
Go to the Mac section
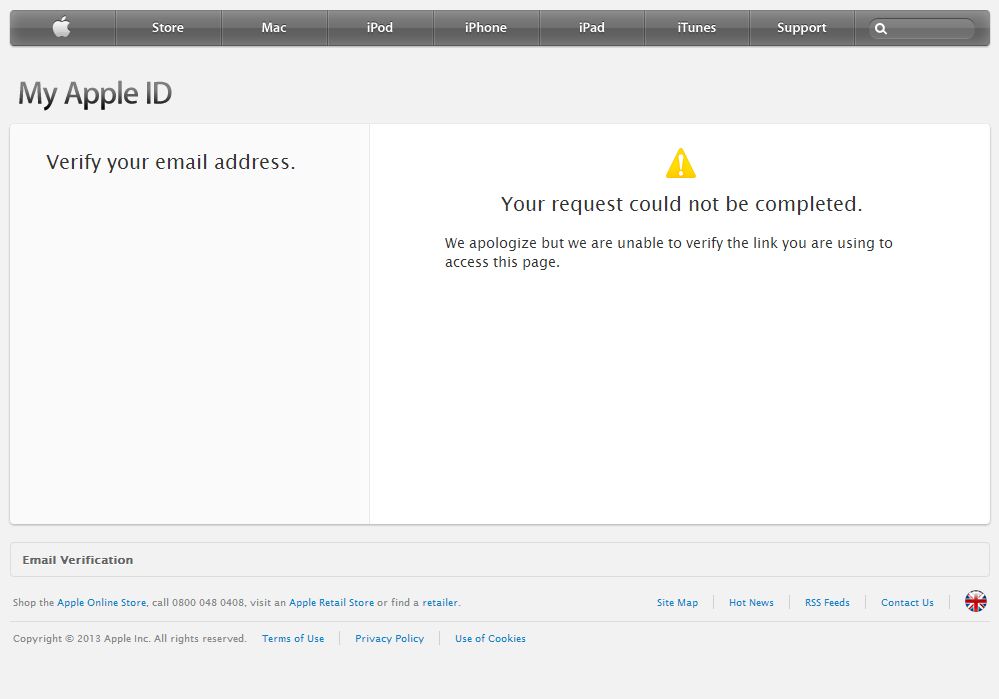tap(274, 27)
